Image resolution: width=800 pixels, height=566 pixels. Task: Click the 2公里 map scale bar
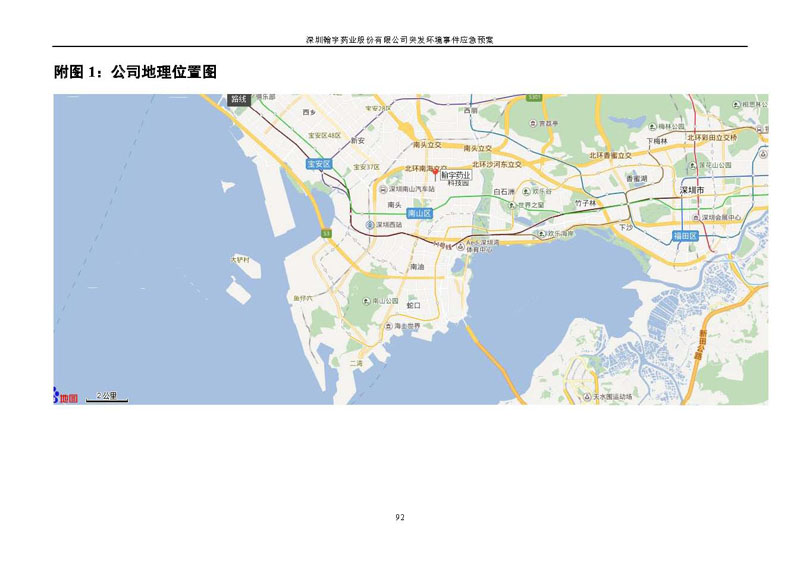[x=106, y=397]
